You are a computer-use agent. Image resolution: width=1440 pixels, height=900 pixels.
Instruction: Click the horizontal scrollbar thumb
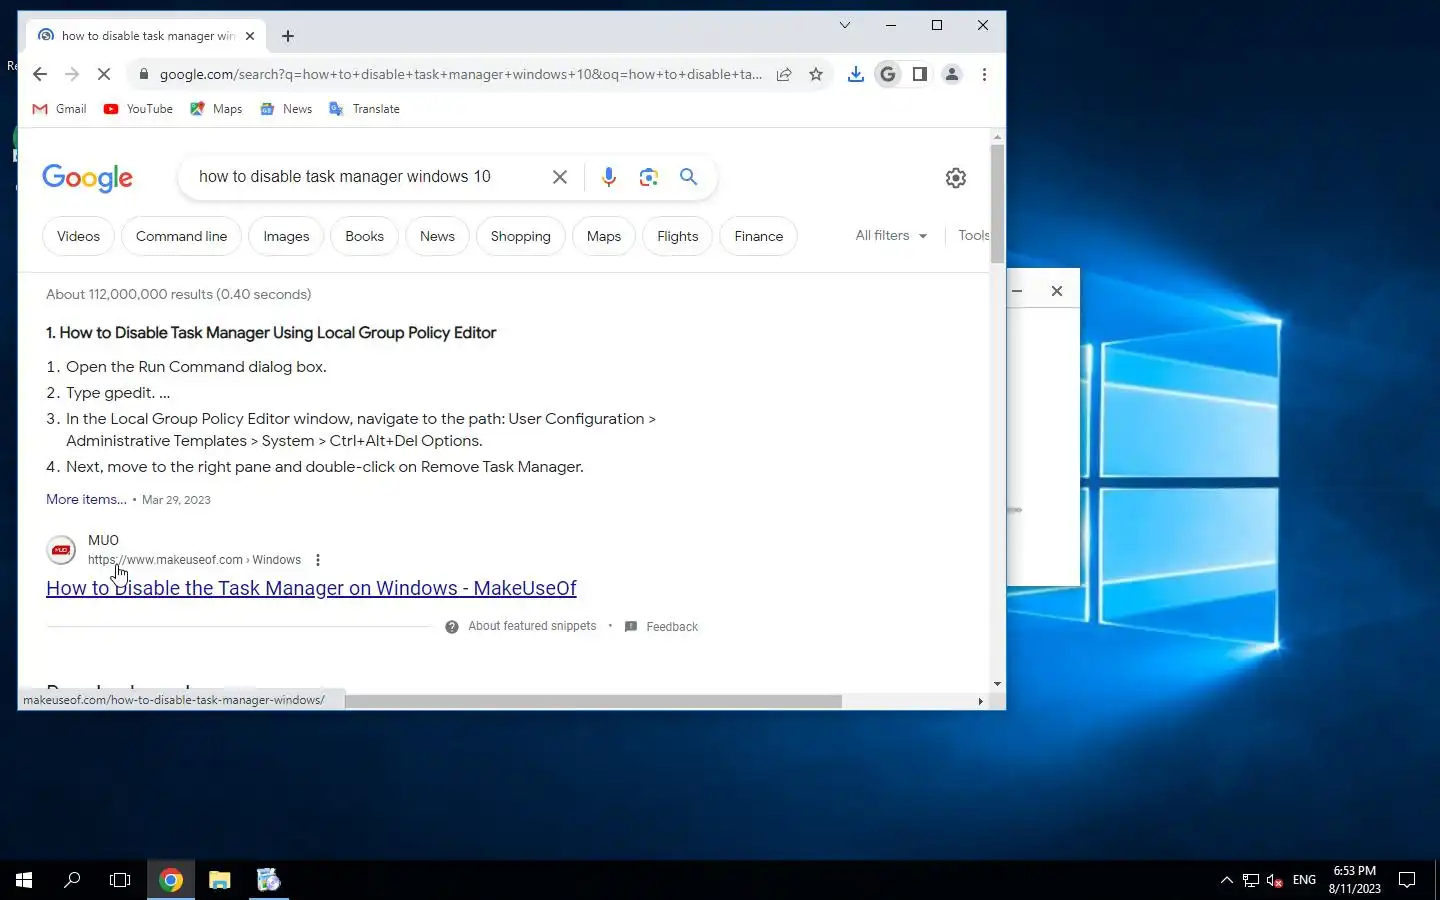click(x=593, y=701)
